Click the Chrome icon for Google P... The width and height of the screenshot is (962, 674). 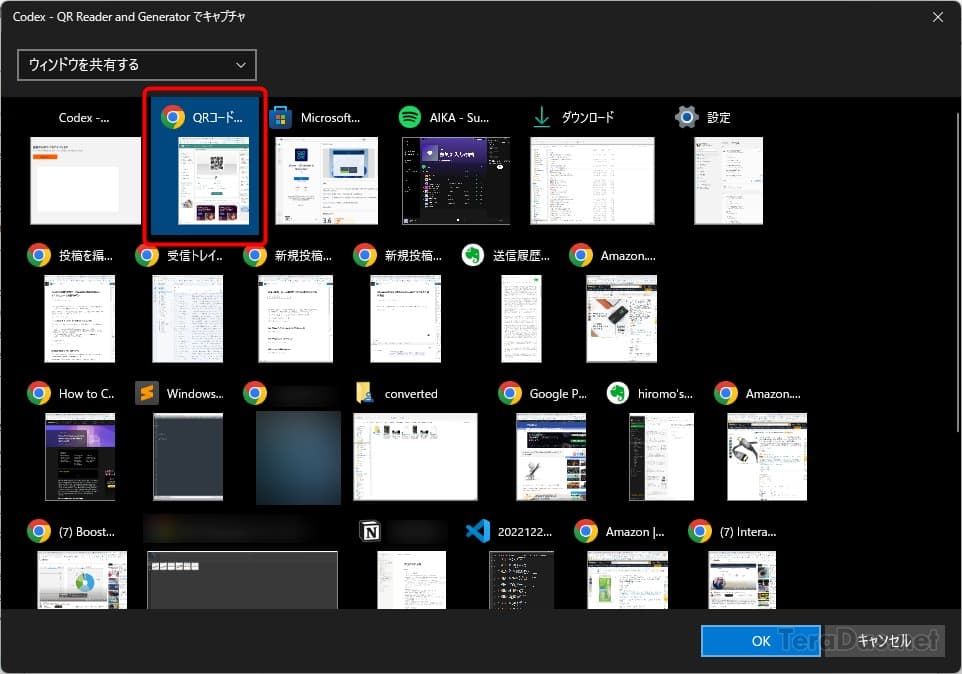pyautogui.click(x=510, y=393)
